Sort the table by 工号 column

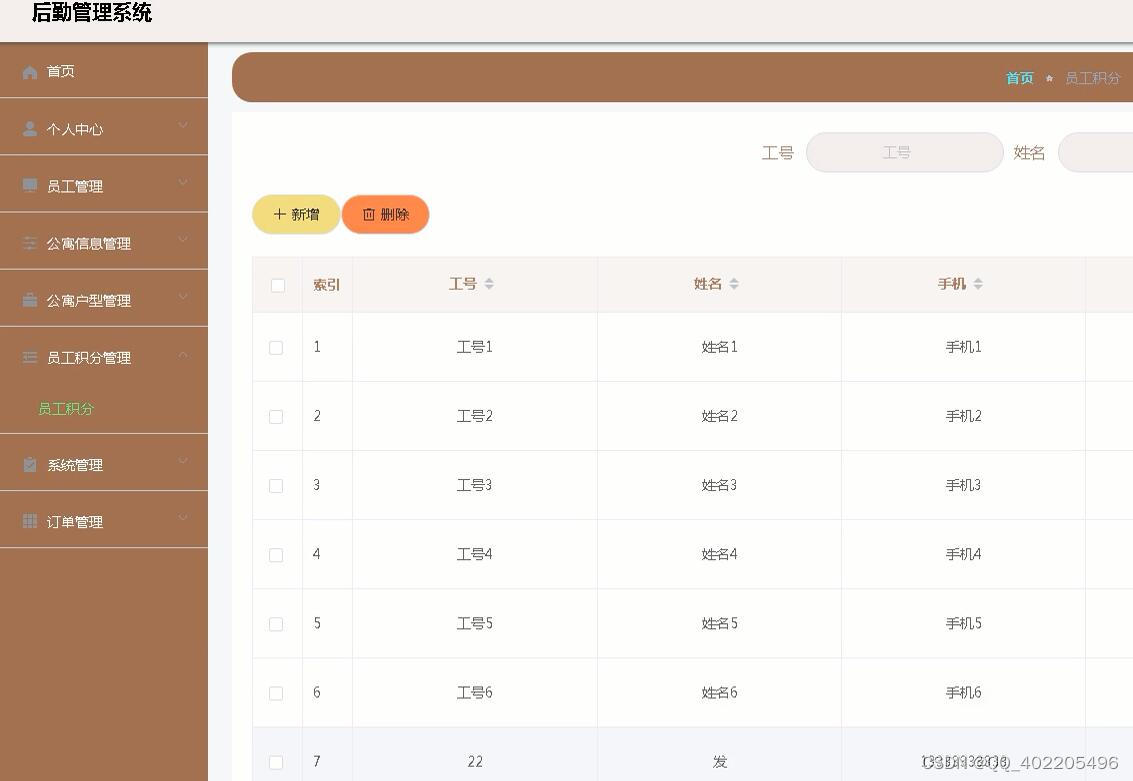(x=489, y=284)
